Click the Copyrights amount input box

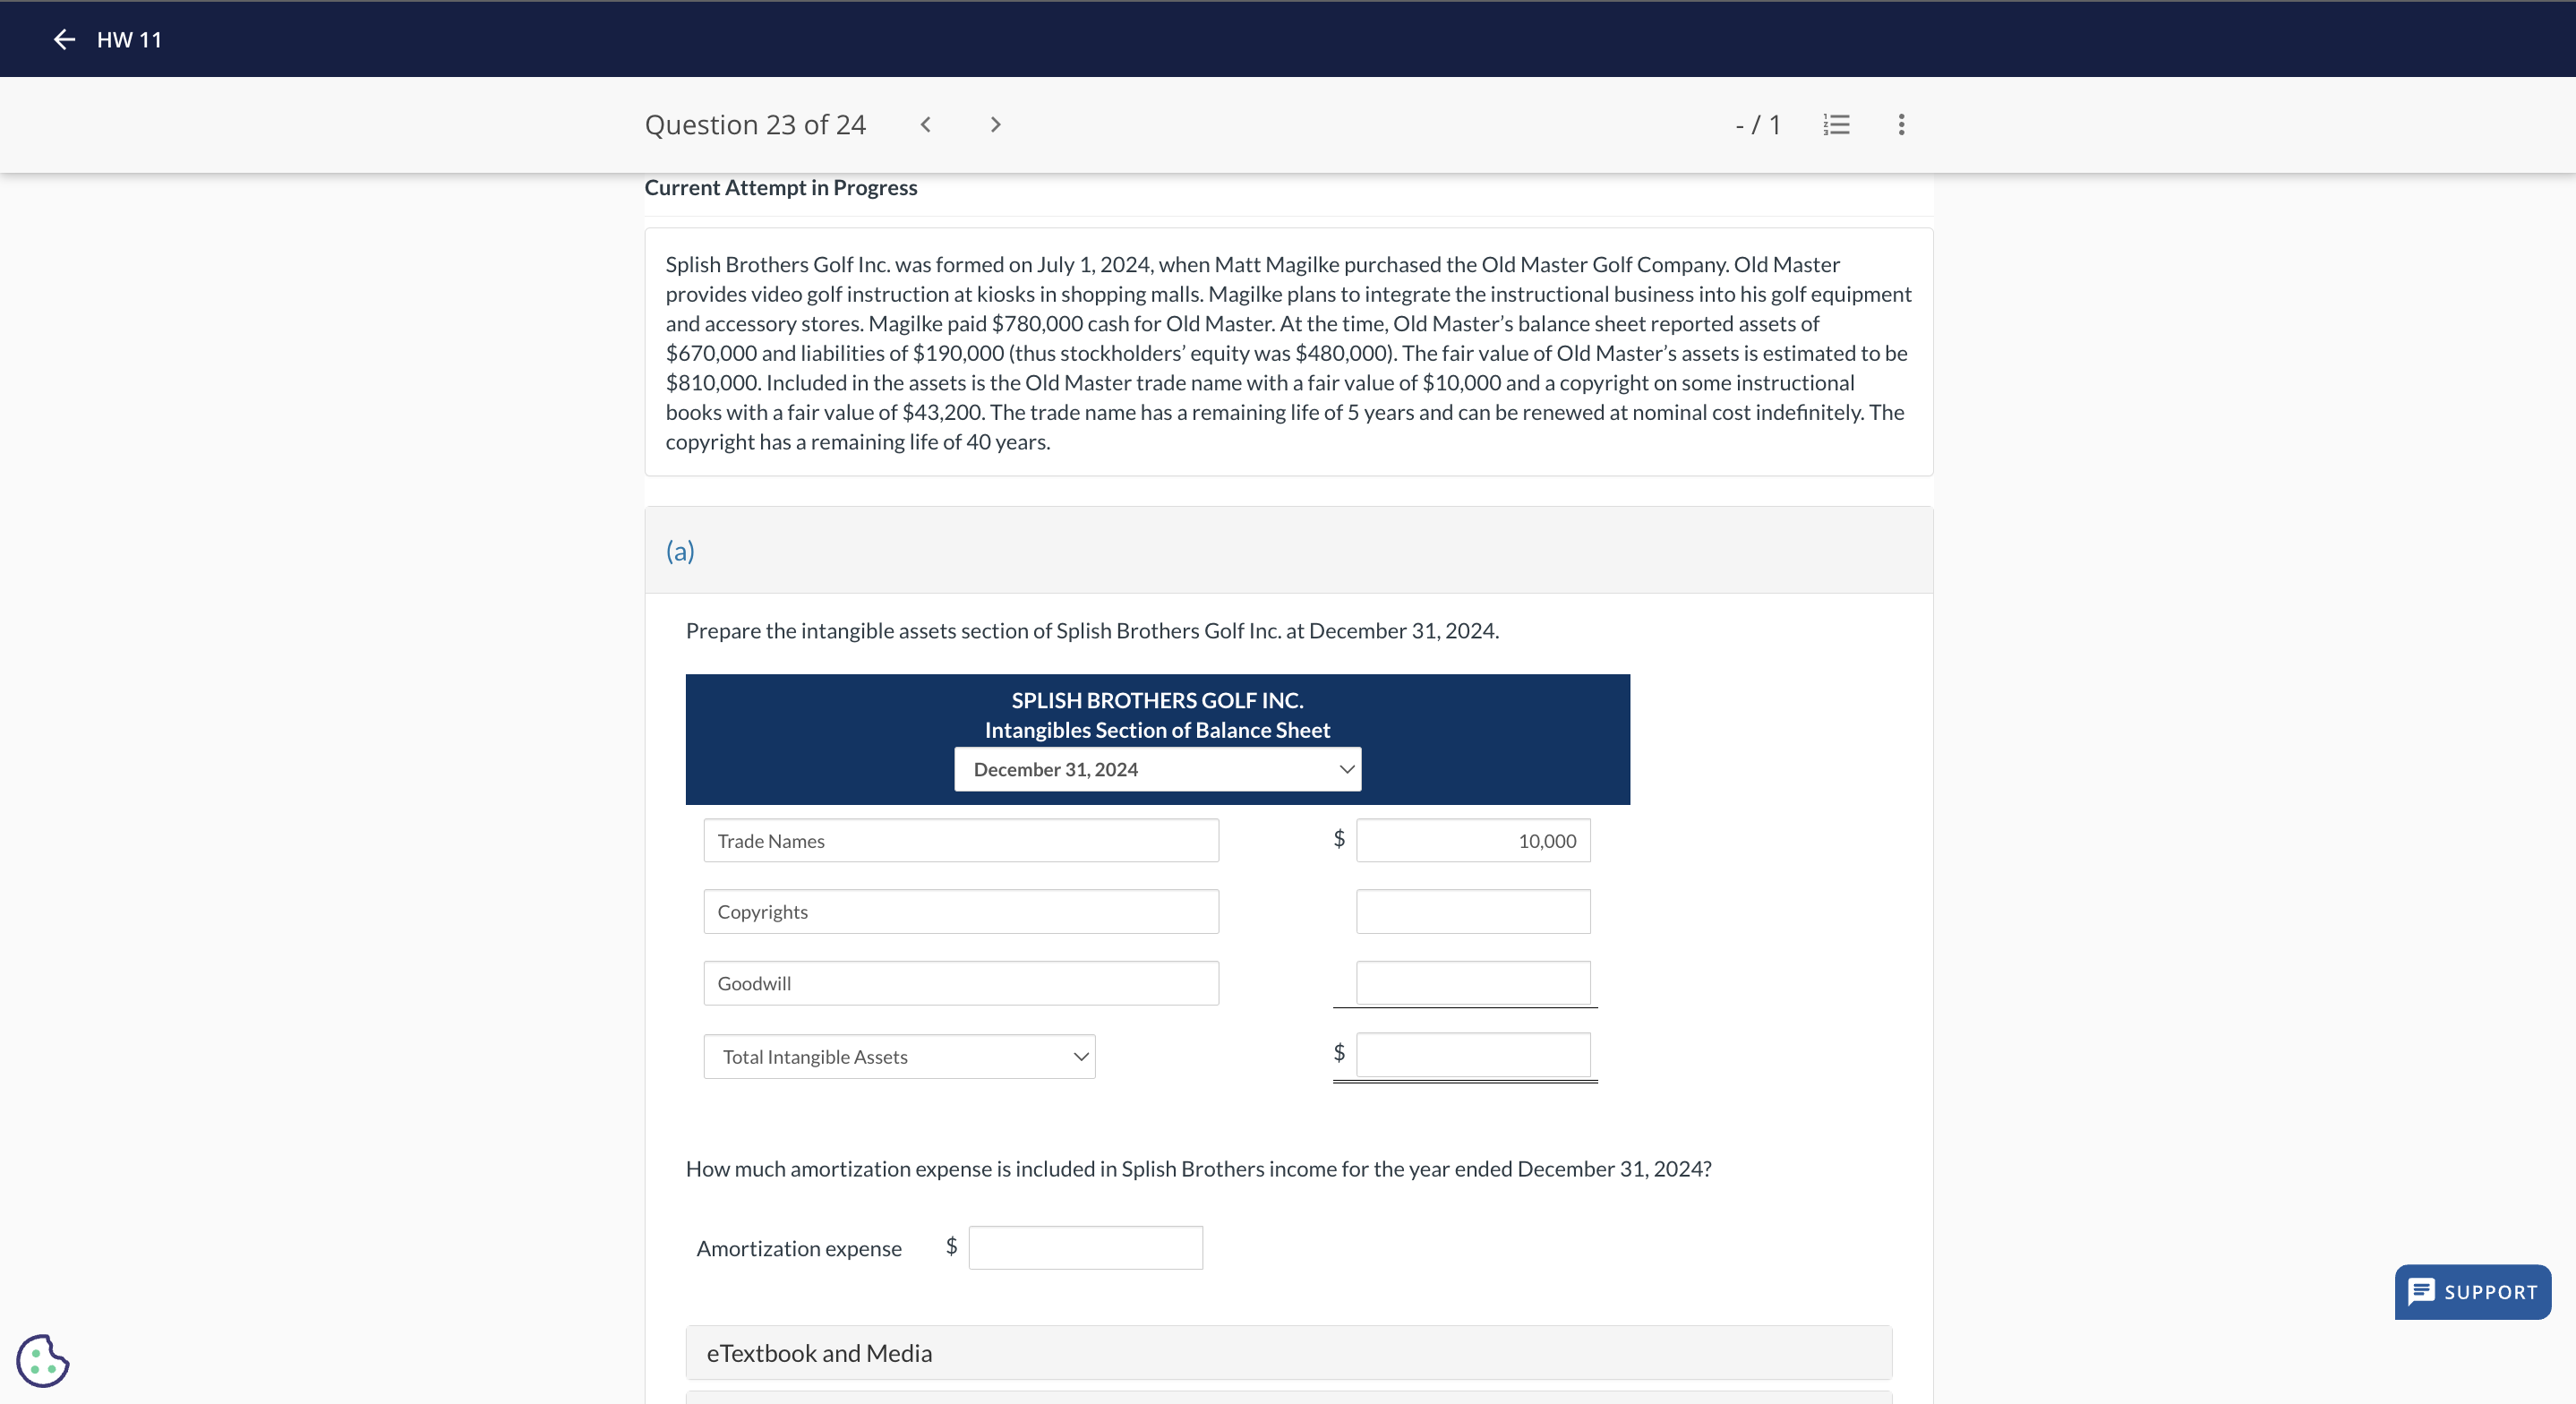point(1472,912)
